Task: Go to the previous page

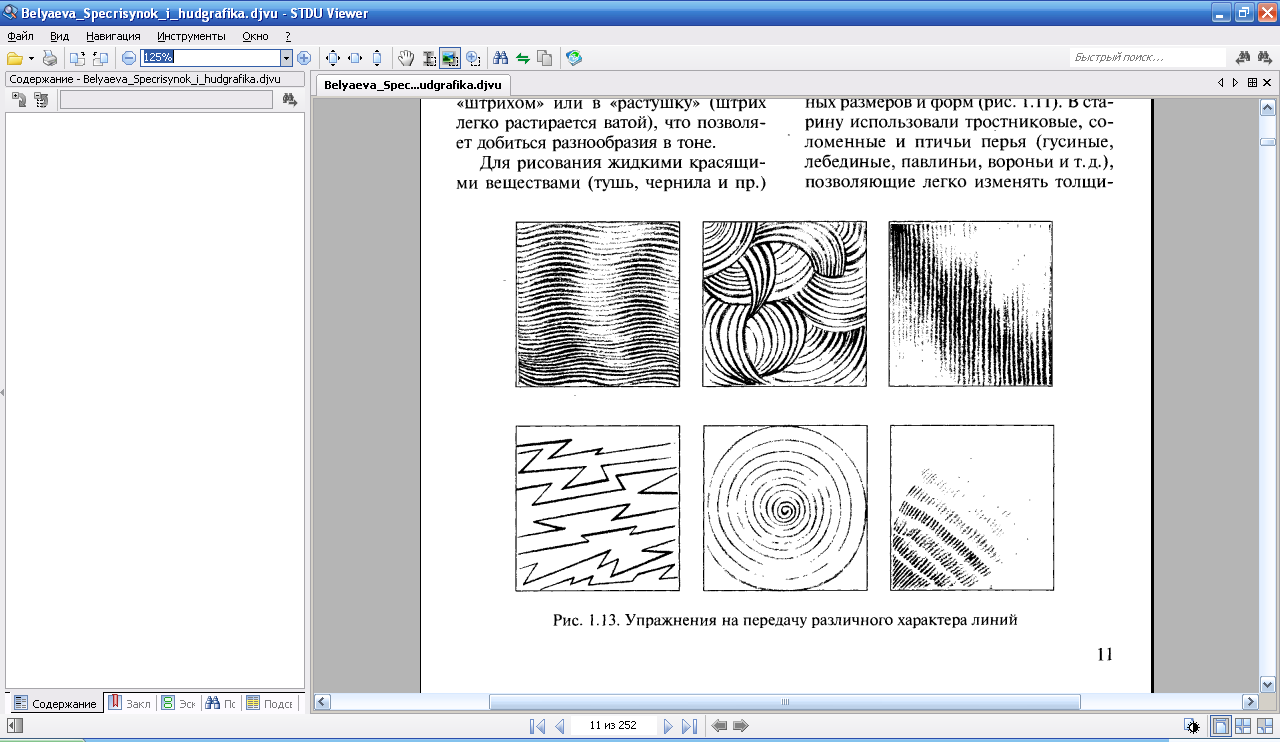Action: [x=560, y=726]
